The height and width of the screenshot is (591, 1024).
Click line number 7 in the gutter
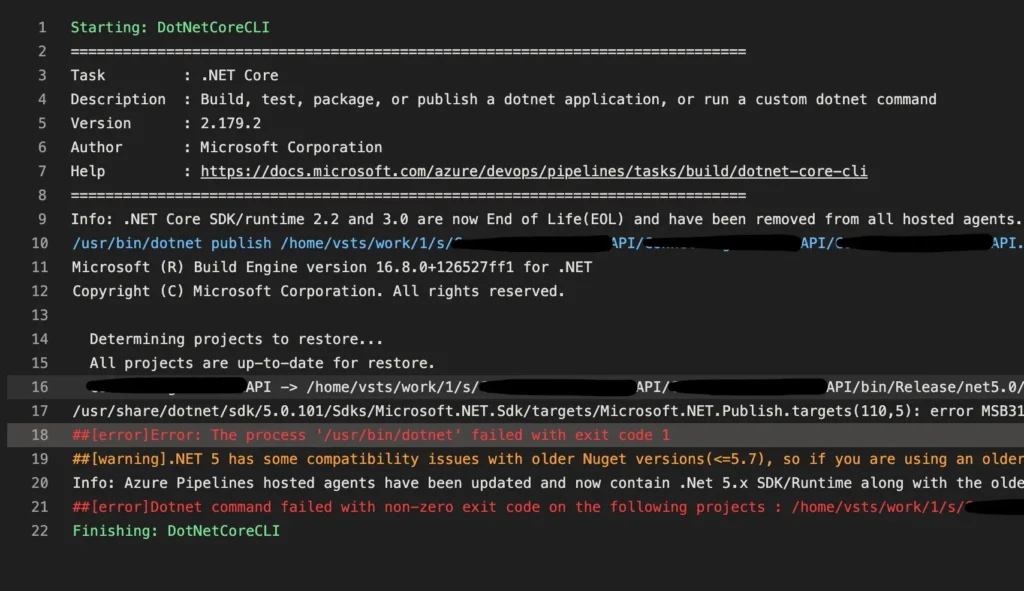pos(42,171)
